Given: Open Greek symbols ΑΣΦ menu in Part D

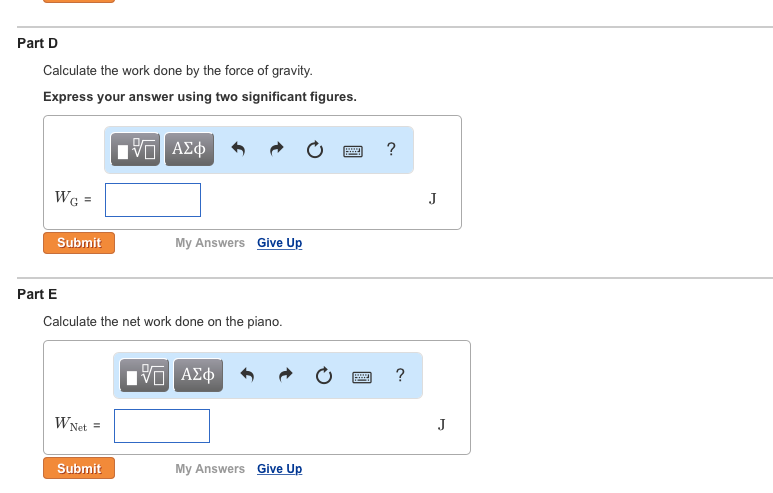Looking at the screenshot, I should (189, 149).
